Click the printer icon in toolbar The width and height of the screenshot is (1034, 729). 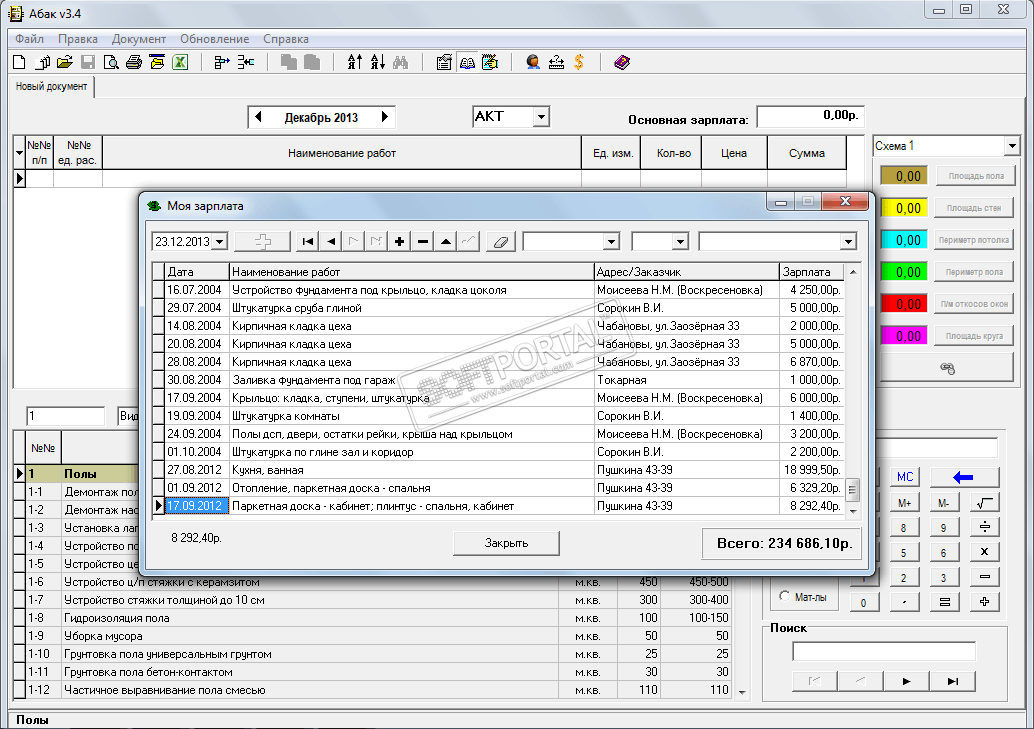tap(134, 62)
